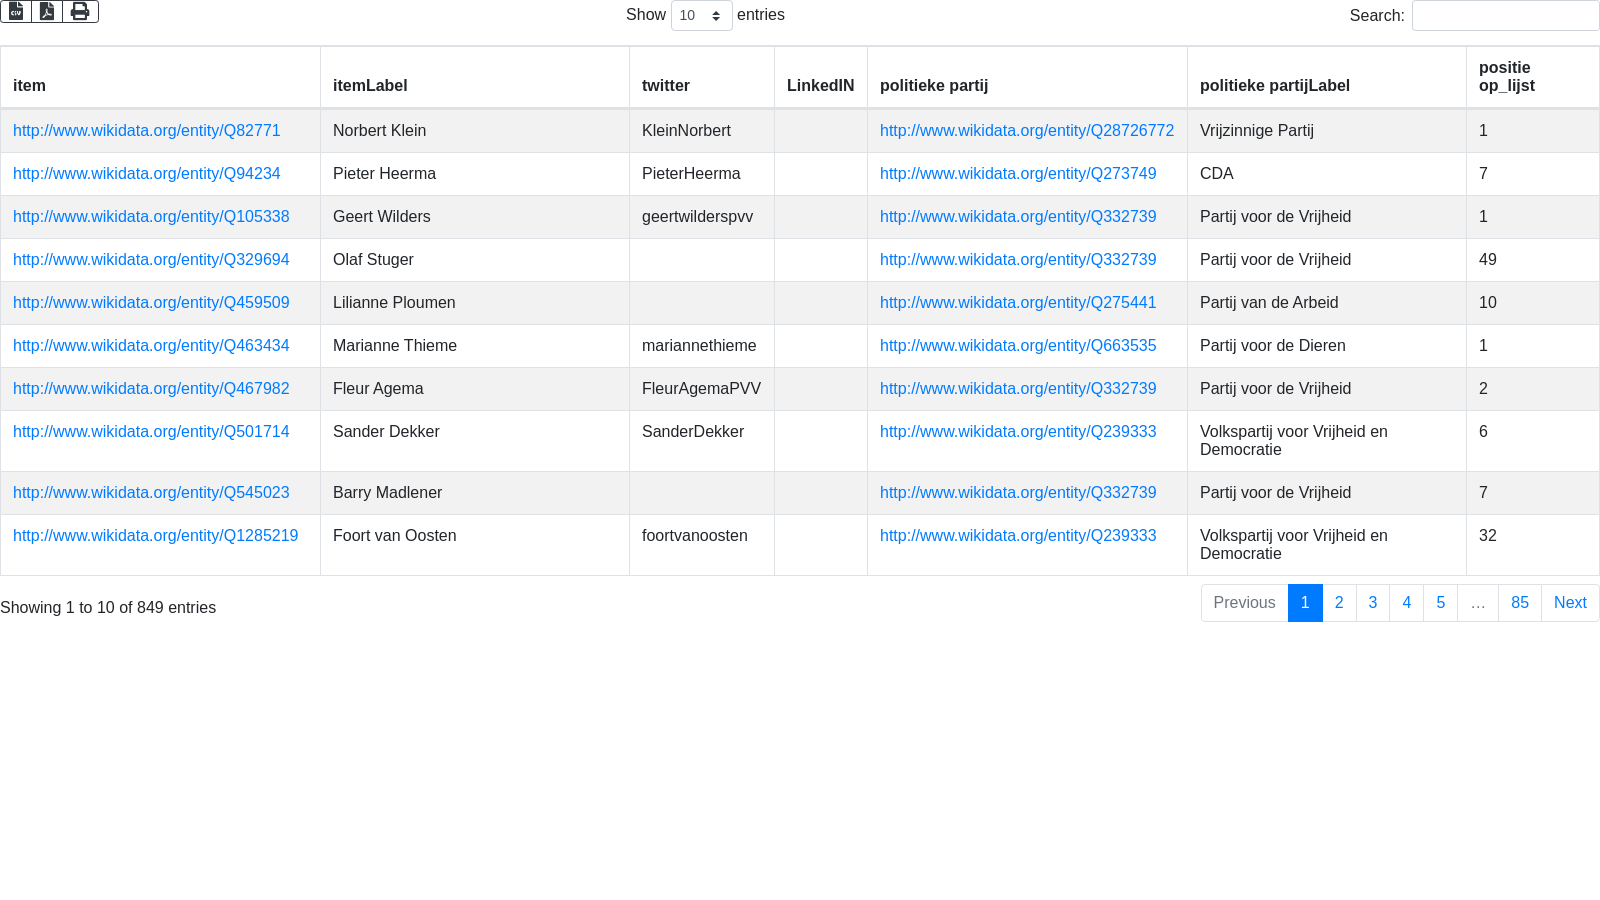1600x900 pixels.
Task: Go to pagination page 5
Action: 1441,603
